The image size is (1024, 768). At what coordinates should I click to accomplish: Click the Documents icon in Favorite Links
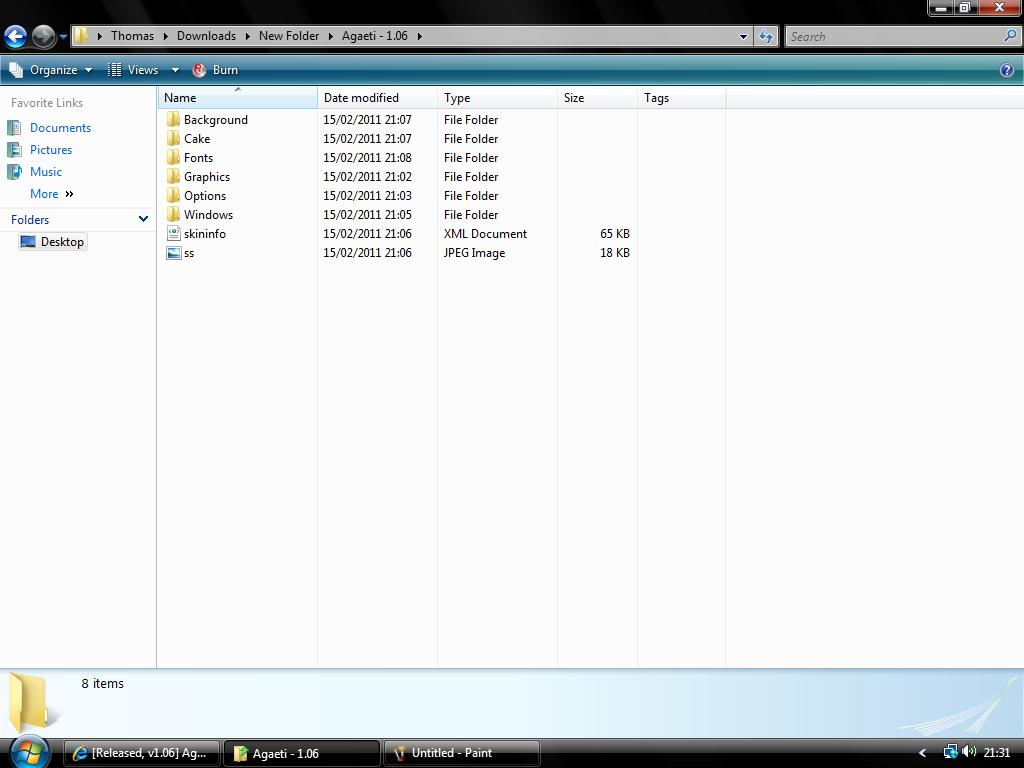tap(14, 128)
